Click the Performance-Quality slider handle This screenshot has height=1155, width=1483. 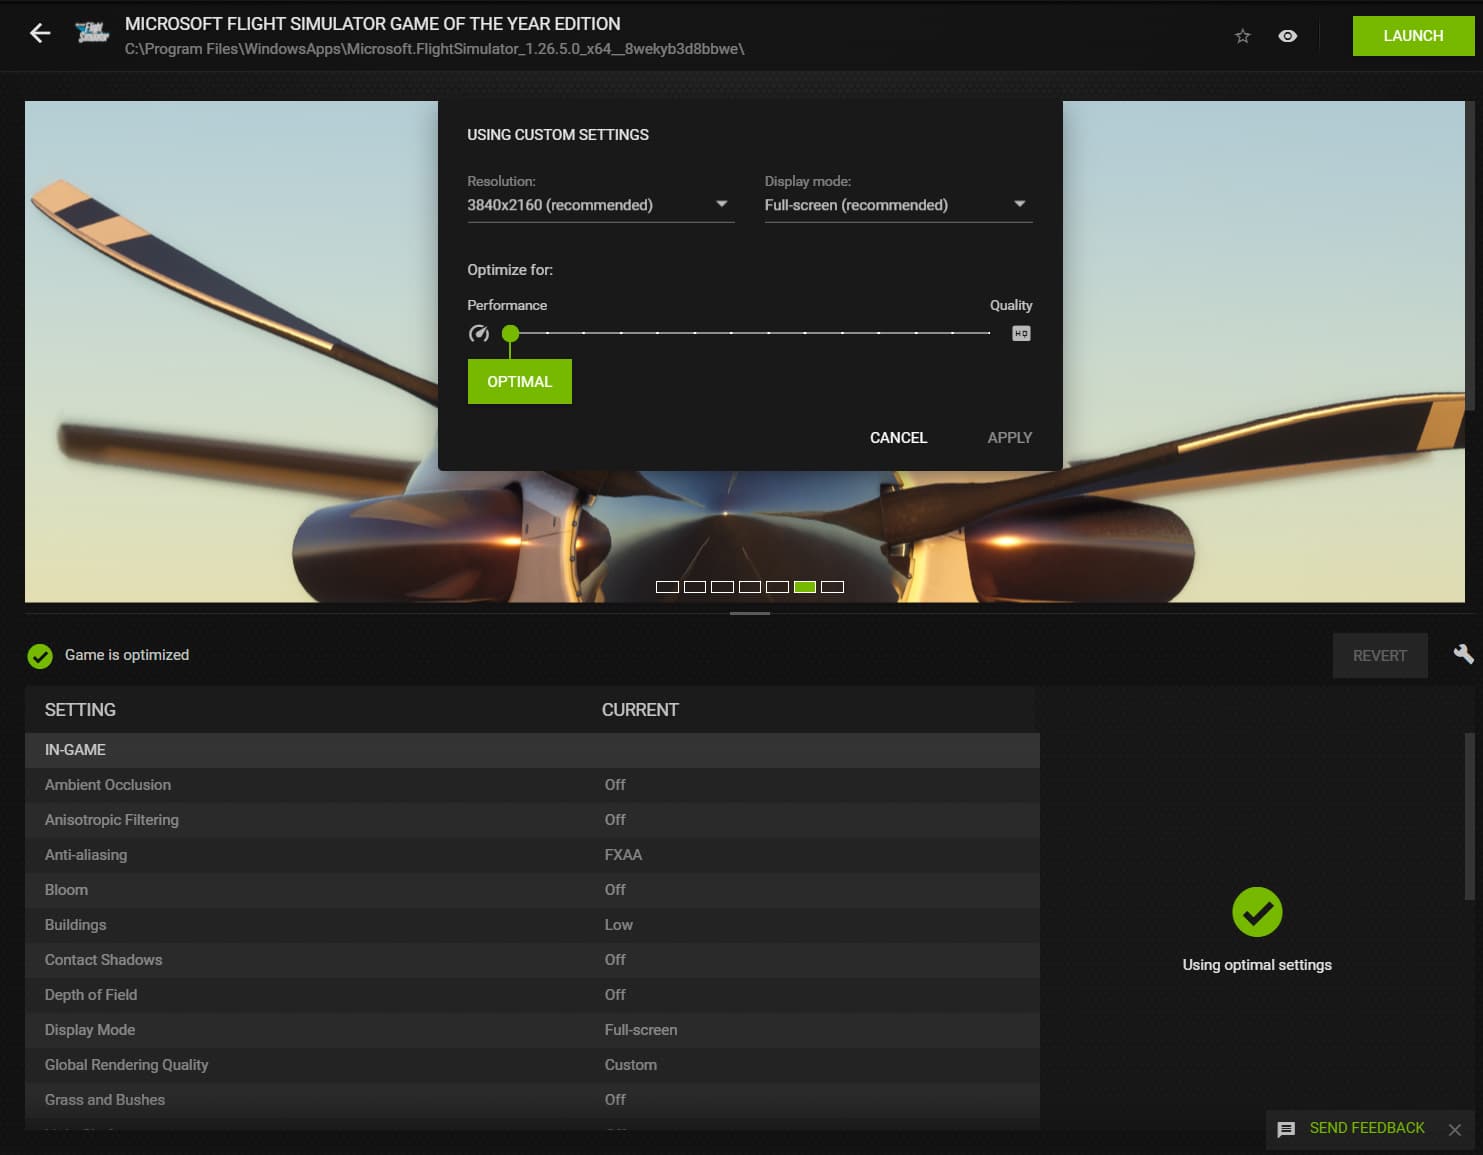pos(510,333)
